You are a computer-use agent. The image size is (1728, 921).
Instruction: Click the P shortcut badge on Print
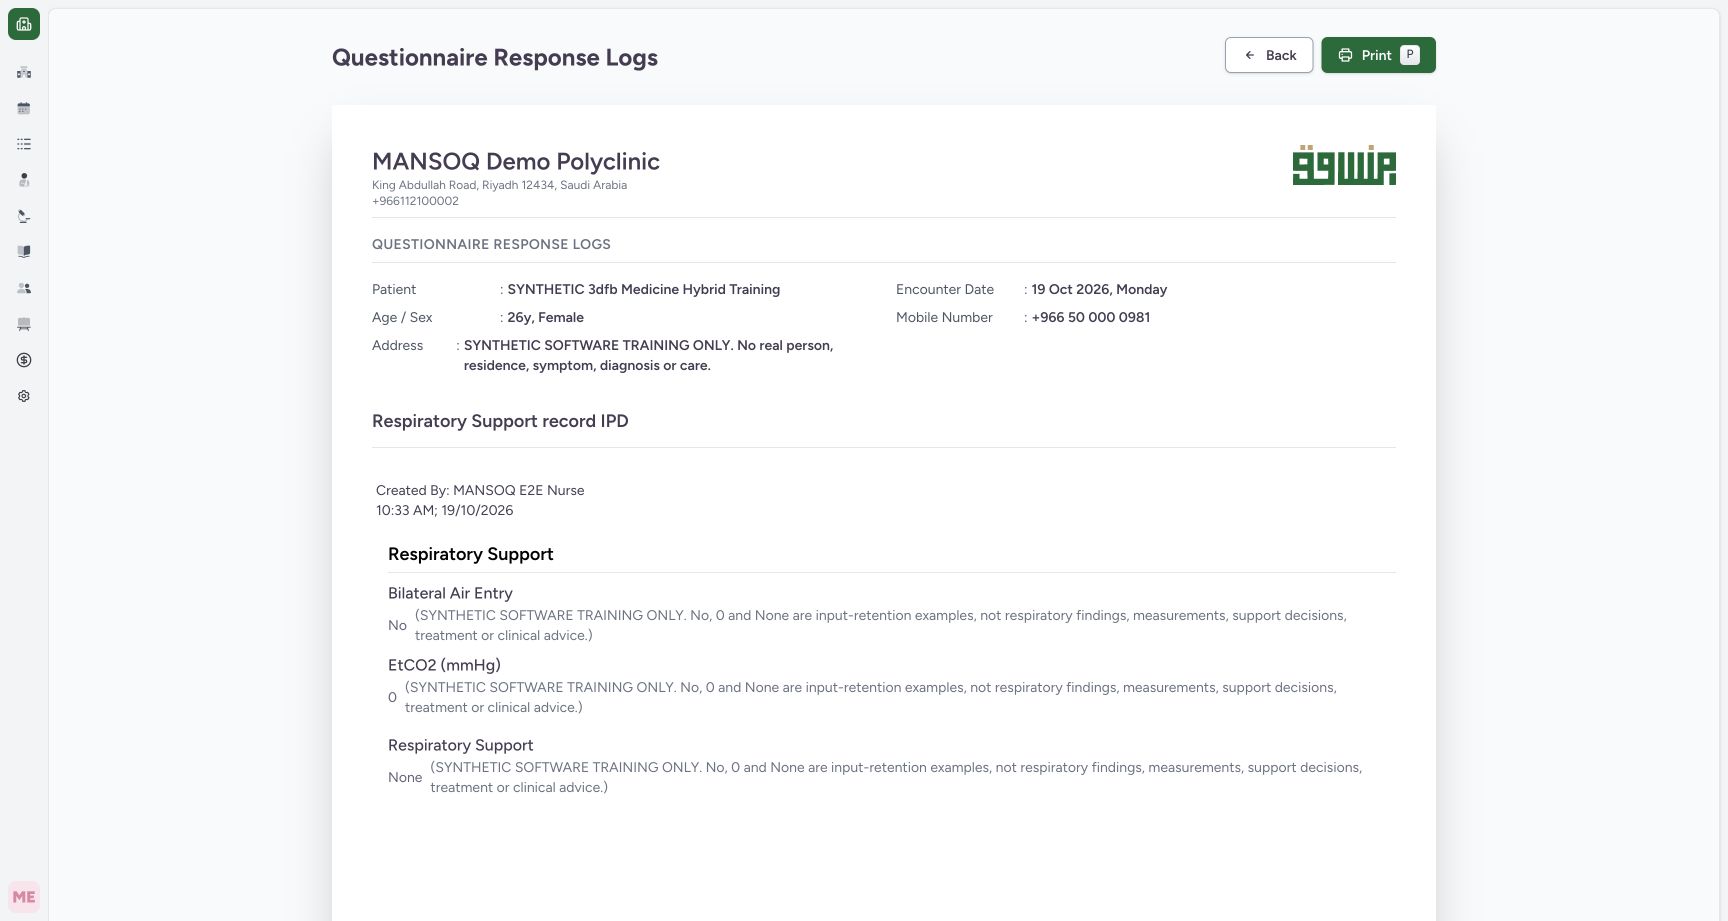pyautogui.click(x=1410, y=55)
